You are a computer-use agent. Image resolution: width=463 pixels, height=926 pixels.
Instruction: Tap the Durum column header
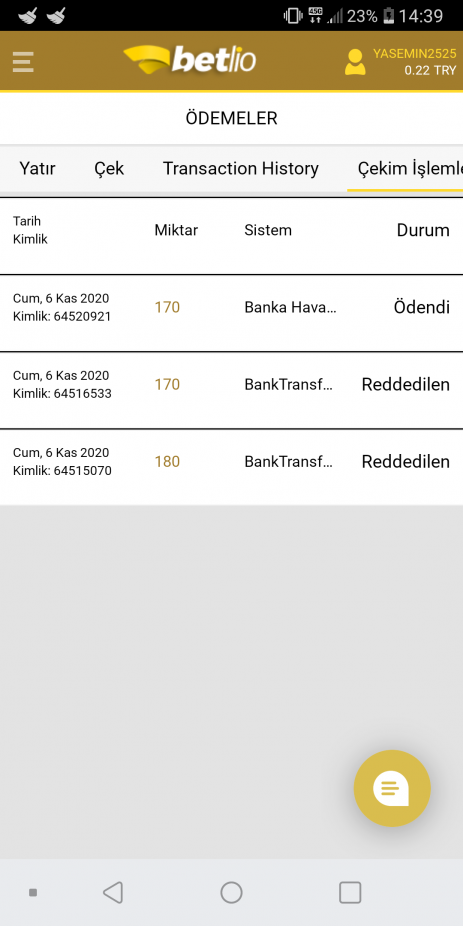[423, 230]
